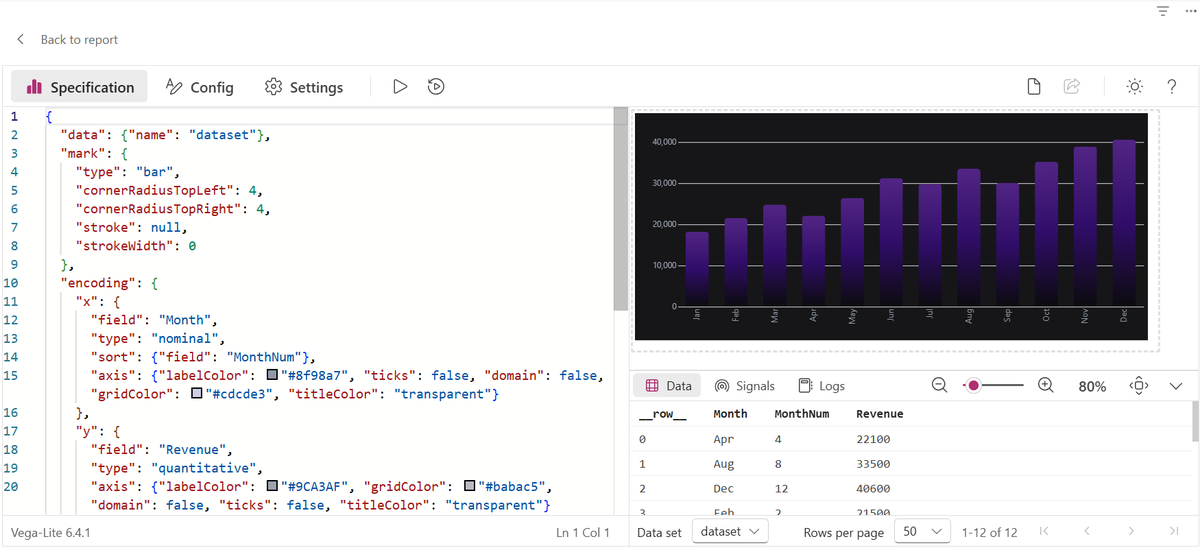Open the Config tab

click(199, 87)
